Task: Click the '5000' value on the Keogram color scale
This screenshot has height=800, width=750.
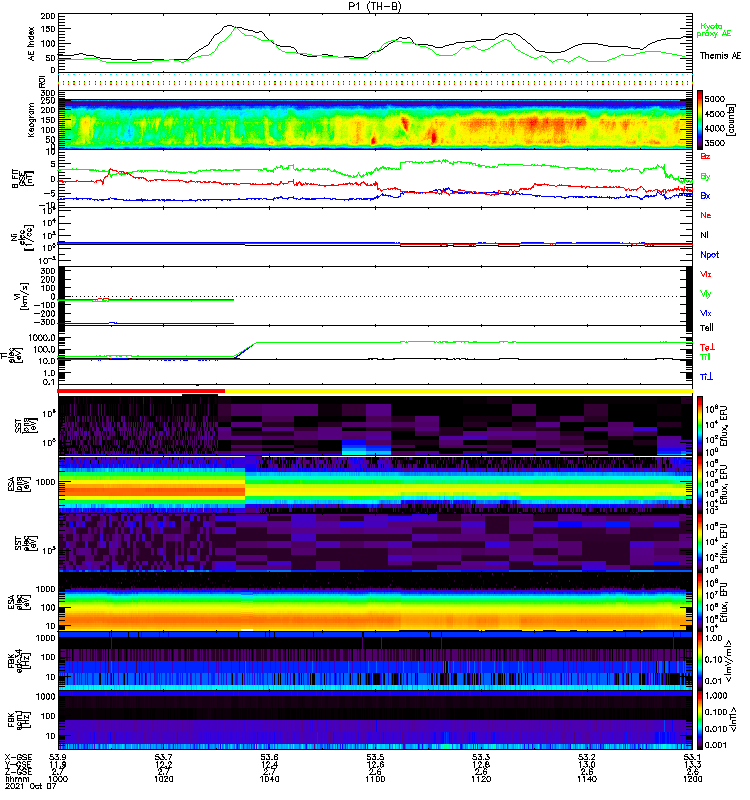Action: tap(714, 99)
